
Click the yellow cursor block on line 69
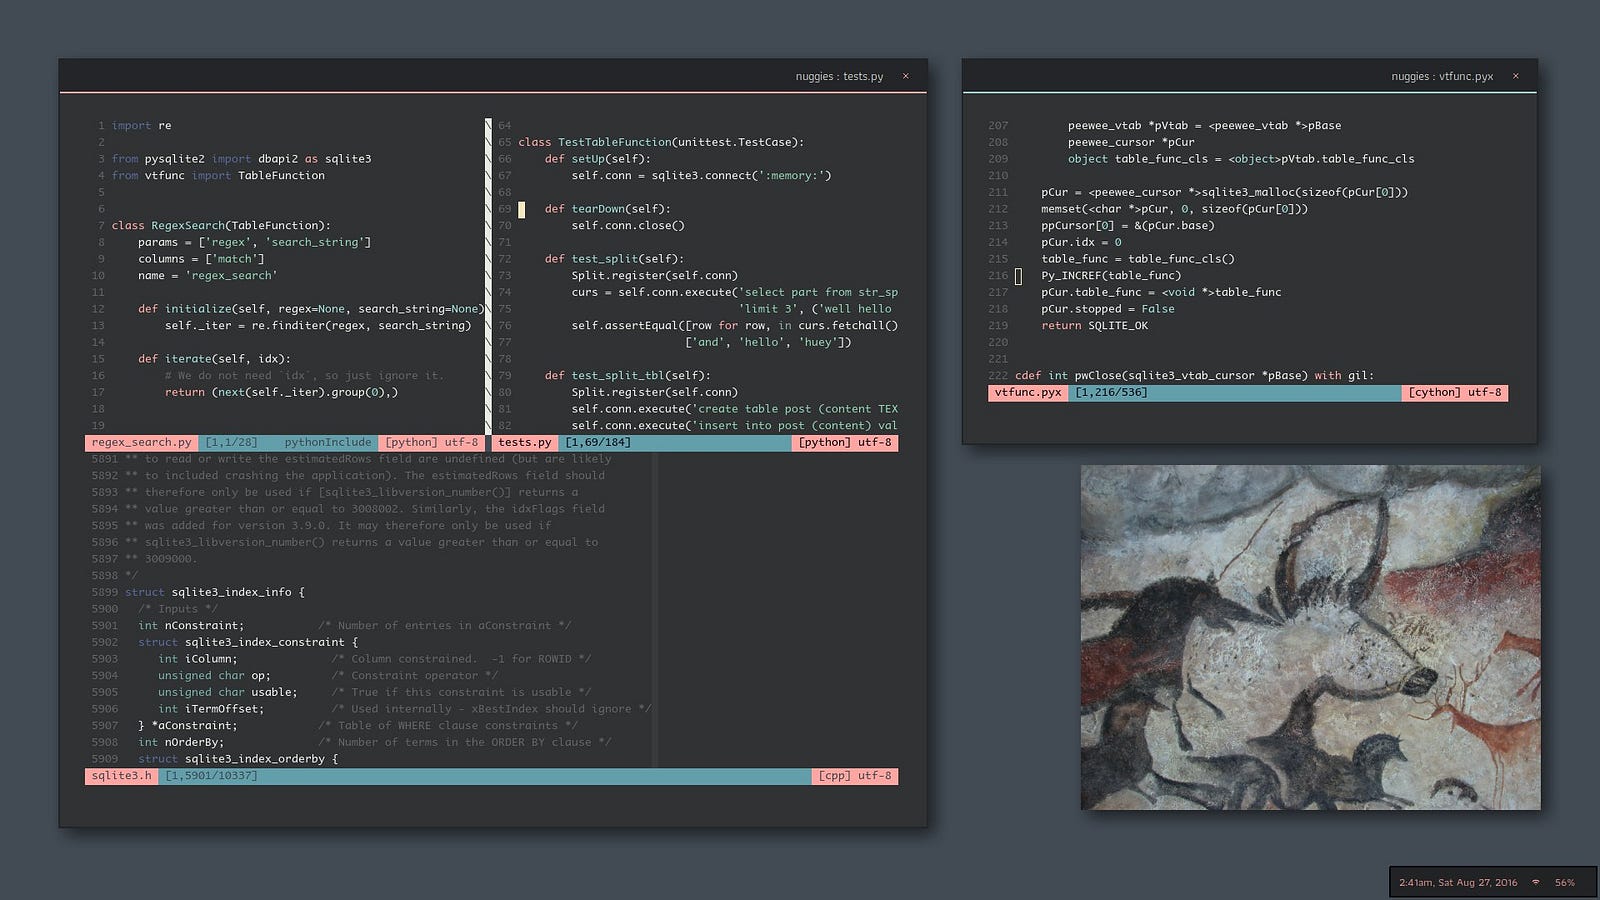(x=521, y=209)
